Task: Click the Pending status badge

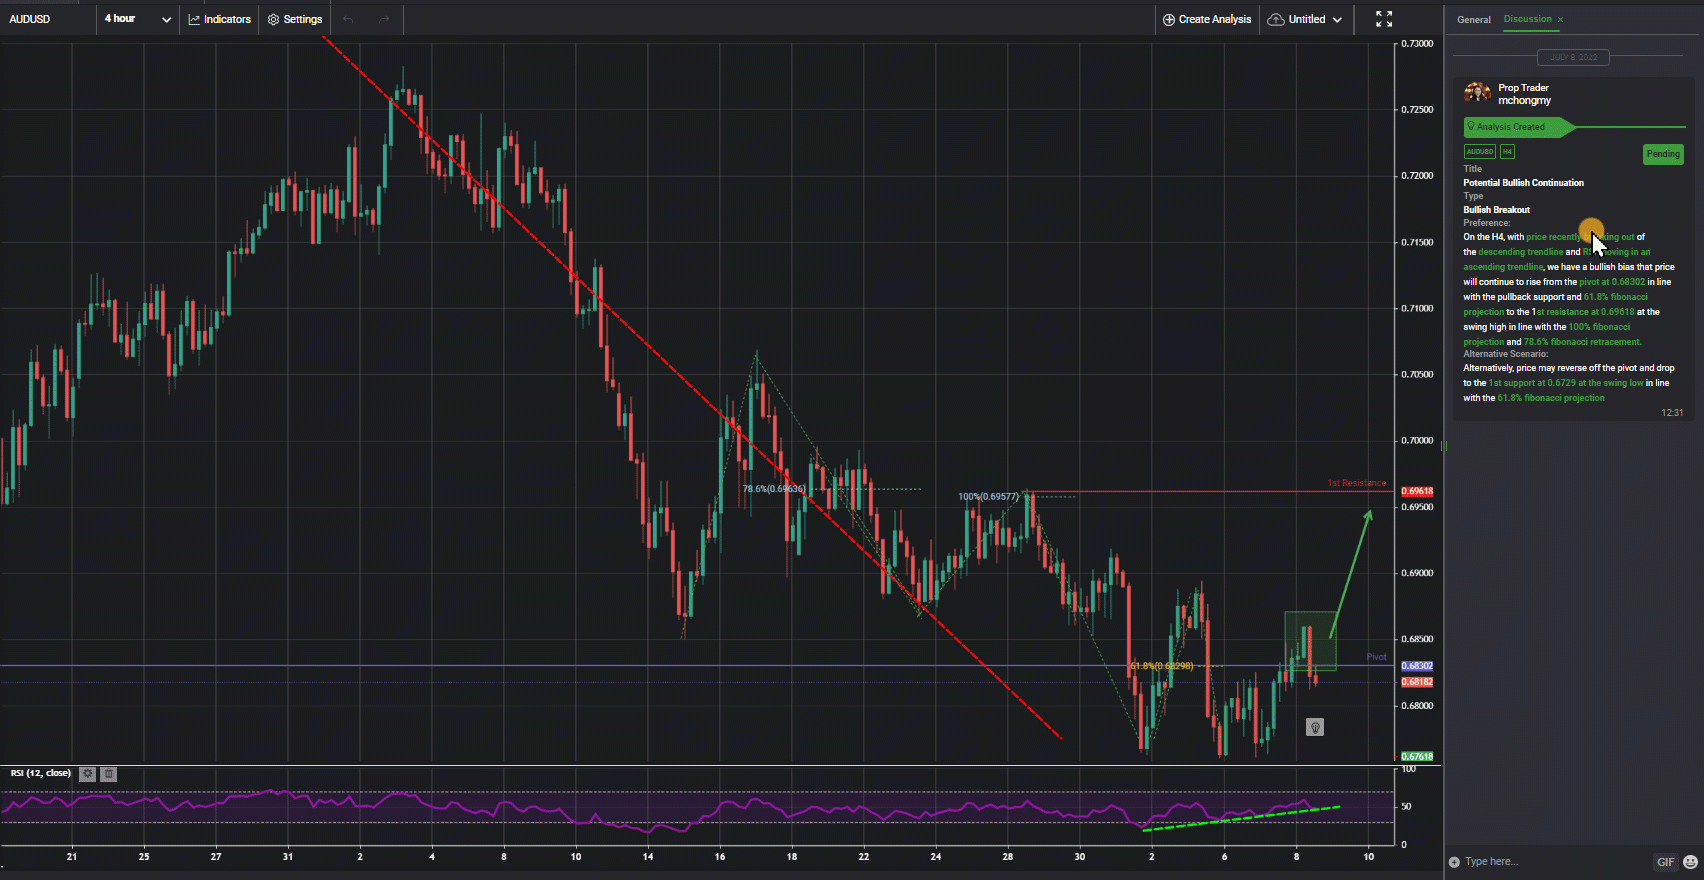Action: click(1663, 154)
